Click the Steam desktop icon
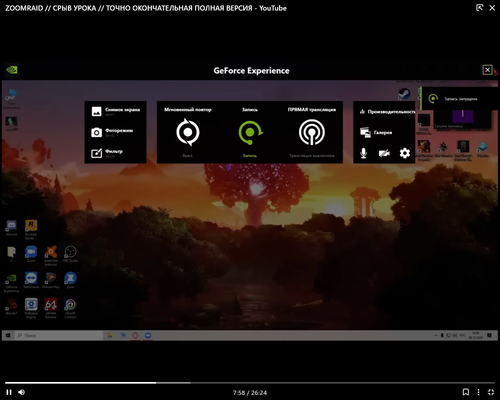 tap(404, 94)
